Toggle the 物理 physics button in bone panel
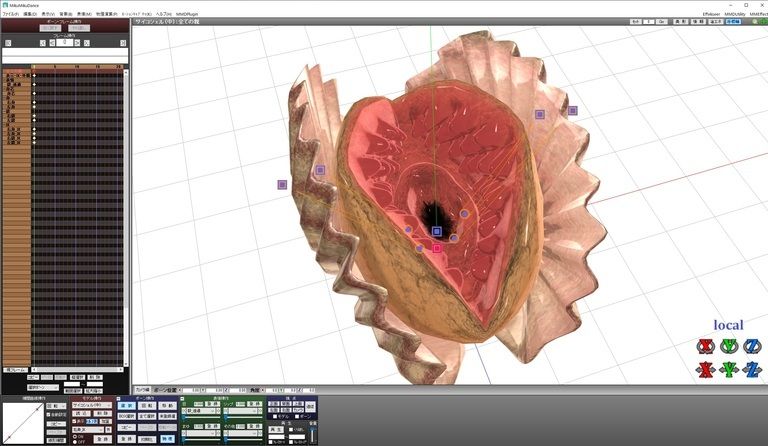This screenshot has height=446, width=768. pyautogui.click(x=168, y=439)
